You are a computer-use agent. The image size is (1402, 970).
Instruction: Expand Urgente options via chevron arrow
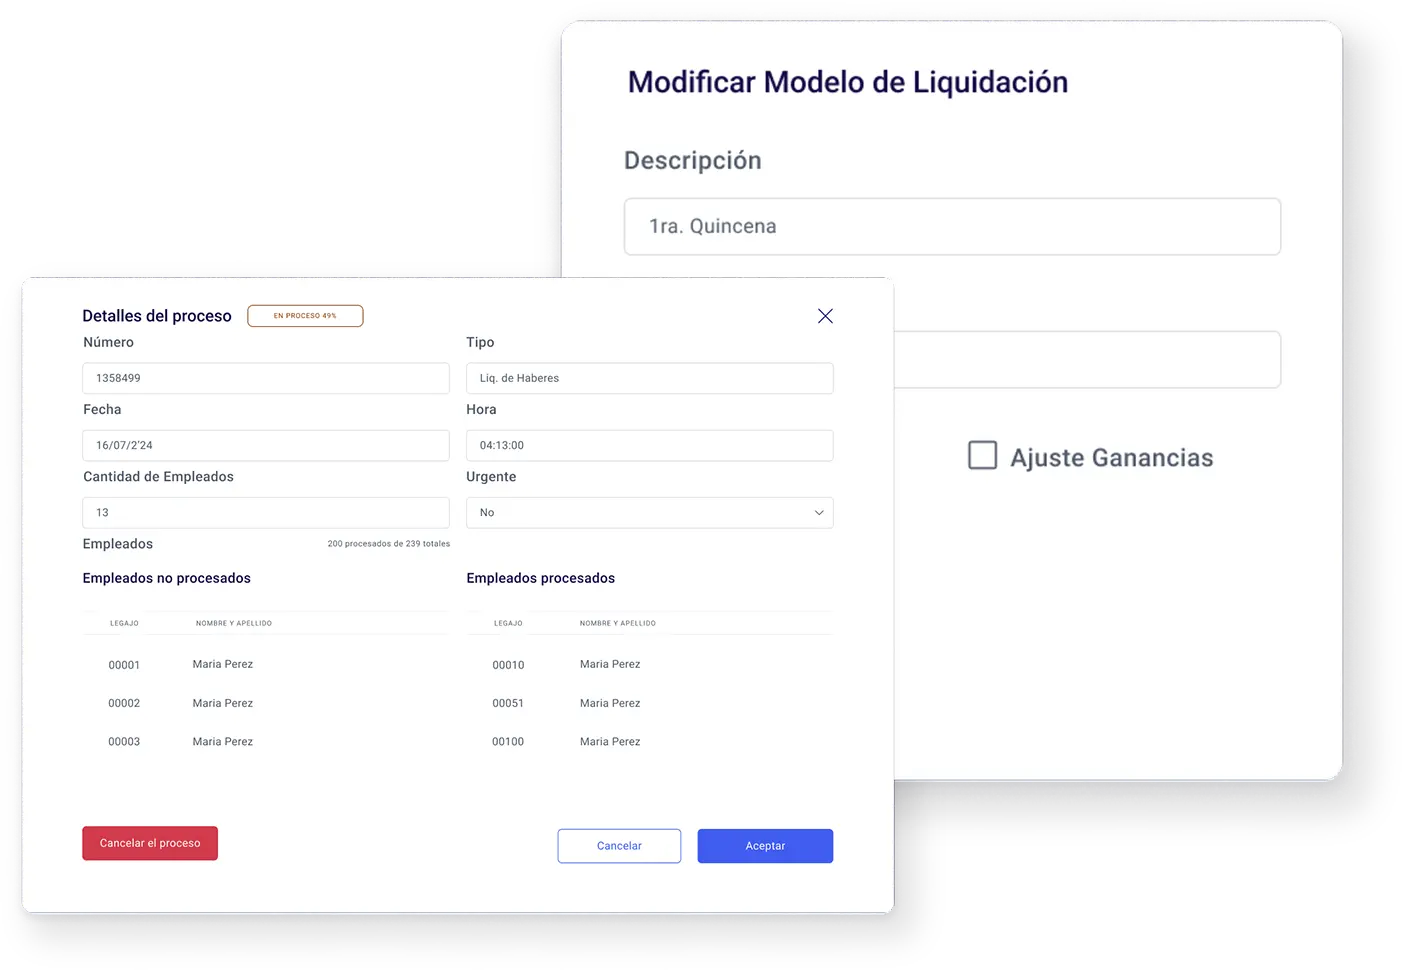coord(819,513)
